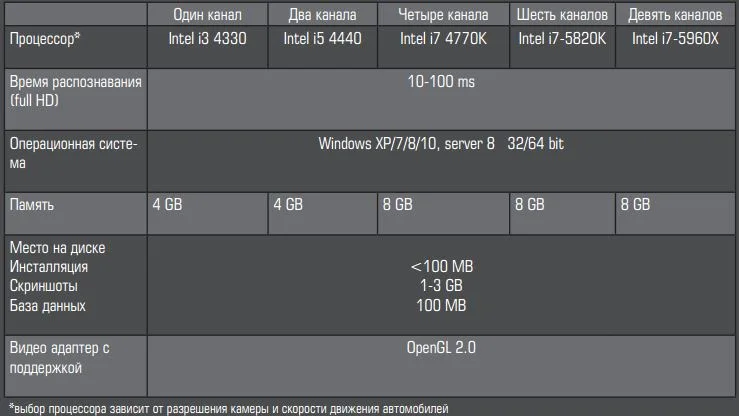Click the "Девять каналов" column header
This screenshot has height=416, width=739.
click(675, 15)
